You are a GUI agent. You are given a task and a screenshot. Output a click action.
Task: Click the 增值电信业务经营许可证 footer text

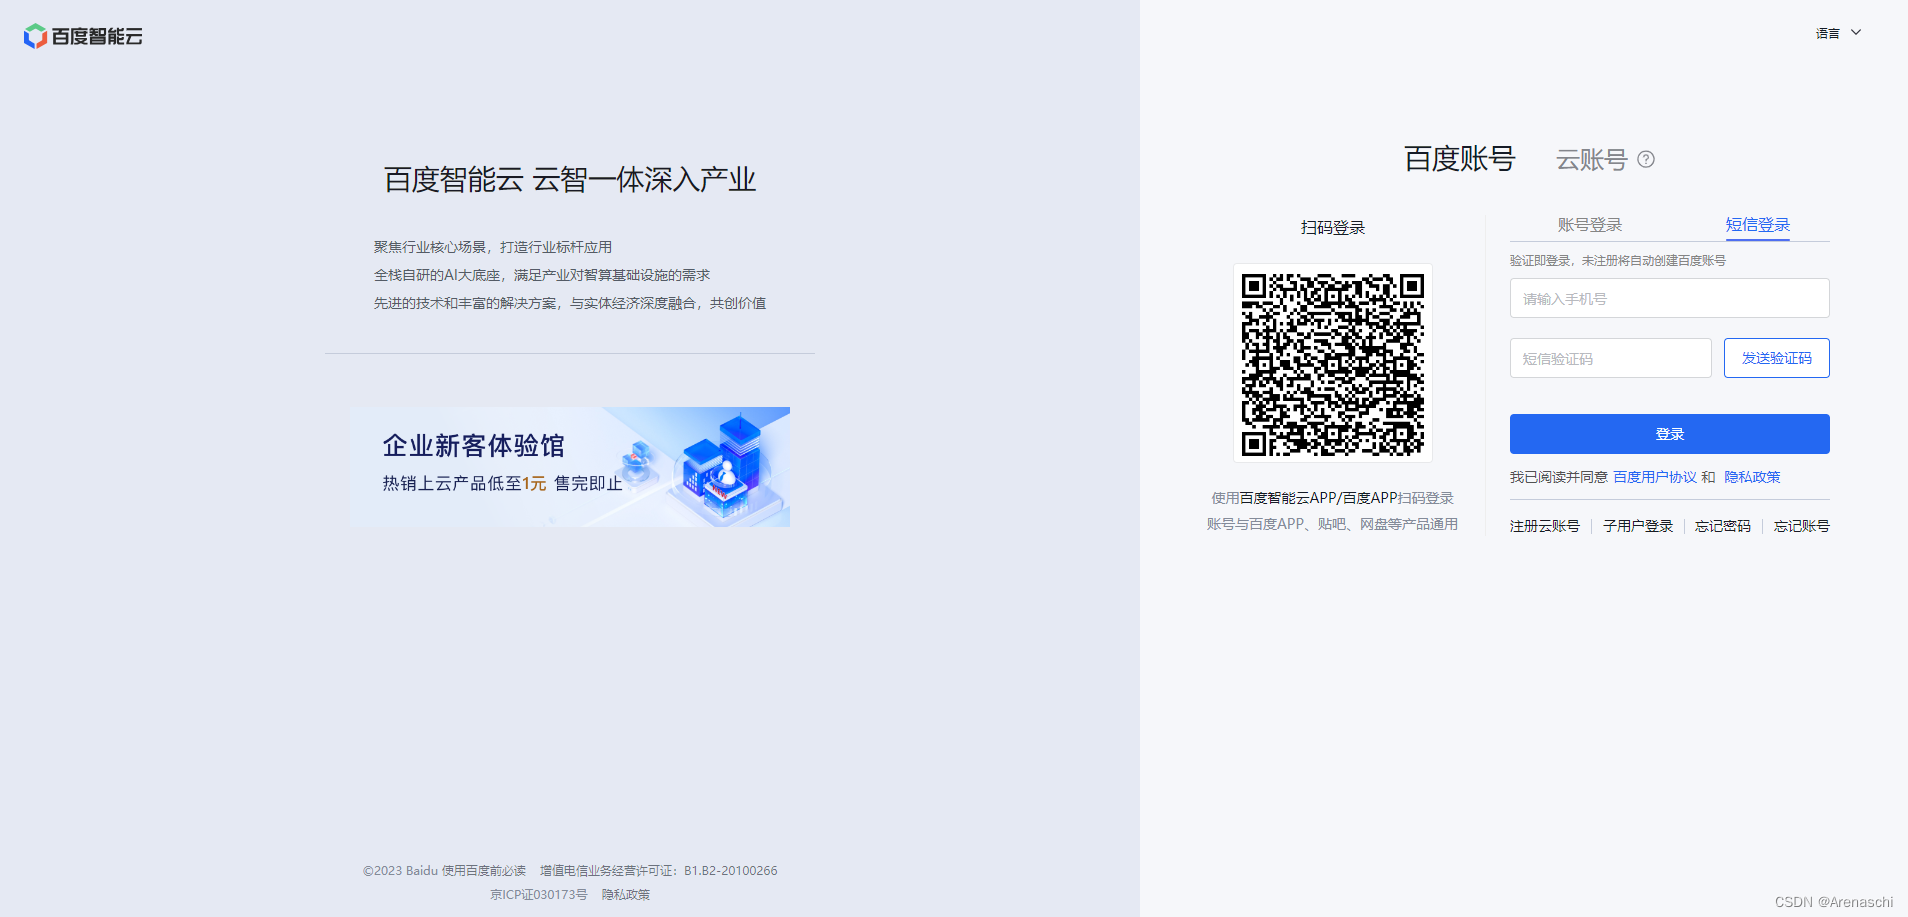(658, 871)
